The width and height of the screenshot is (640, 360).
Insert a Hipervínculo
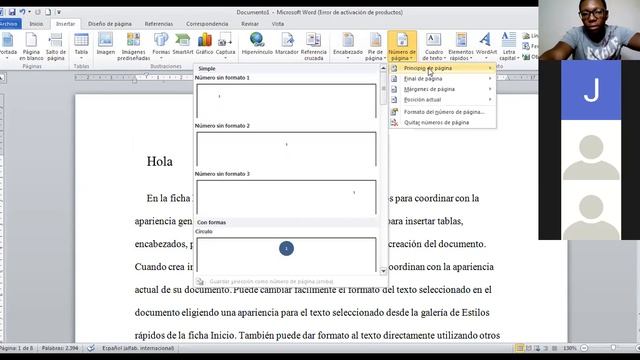(257, 44)
